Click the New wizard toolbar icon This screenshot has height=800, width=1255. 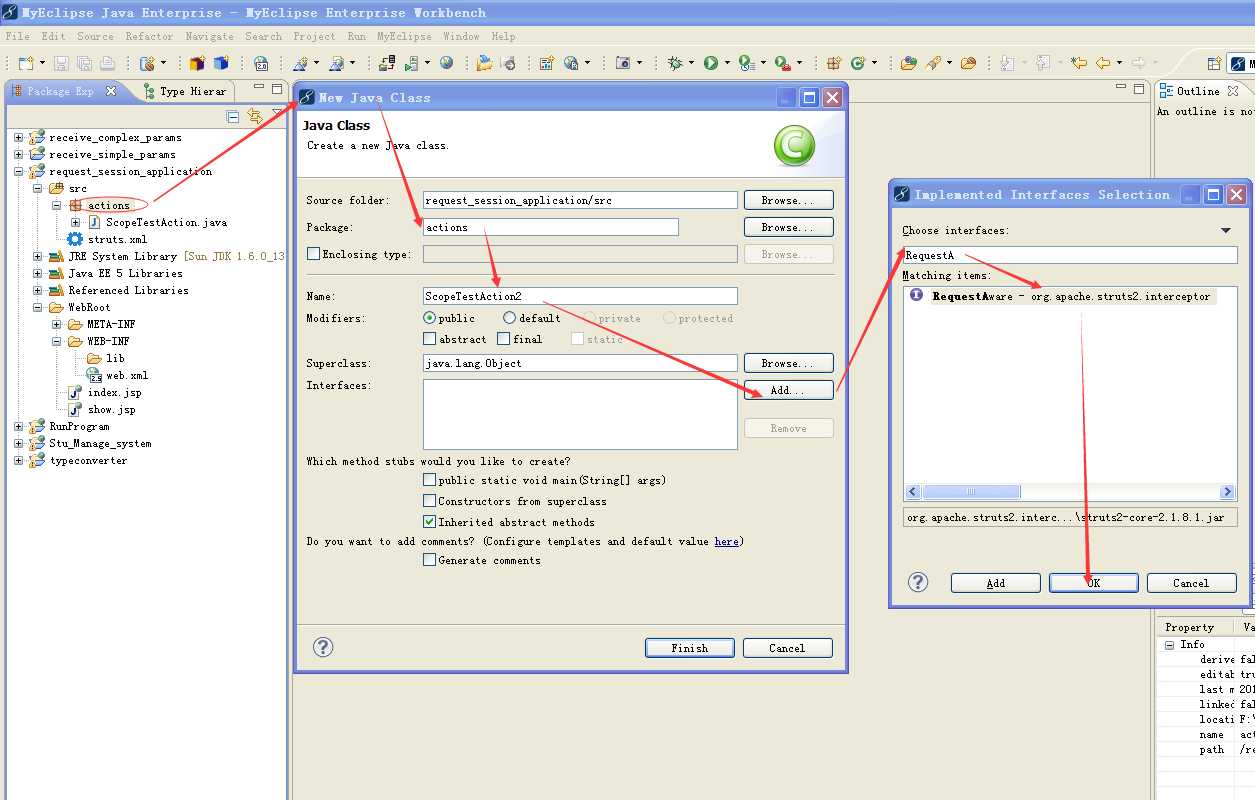pos(26,63)
